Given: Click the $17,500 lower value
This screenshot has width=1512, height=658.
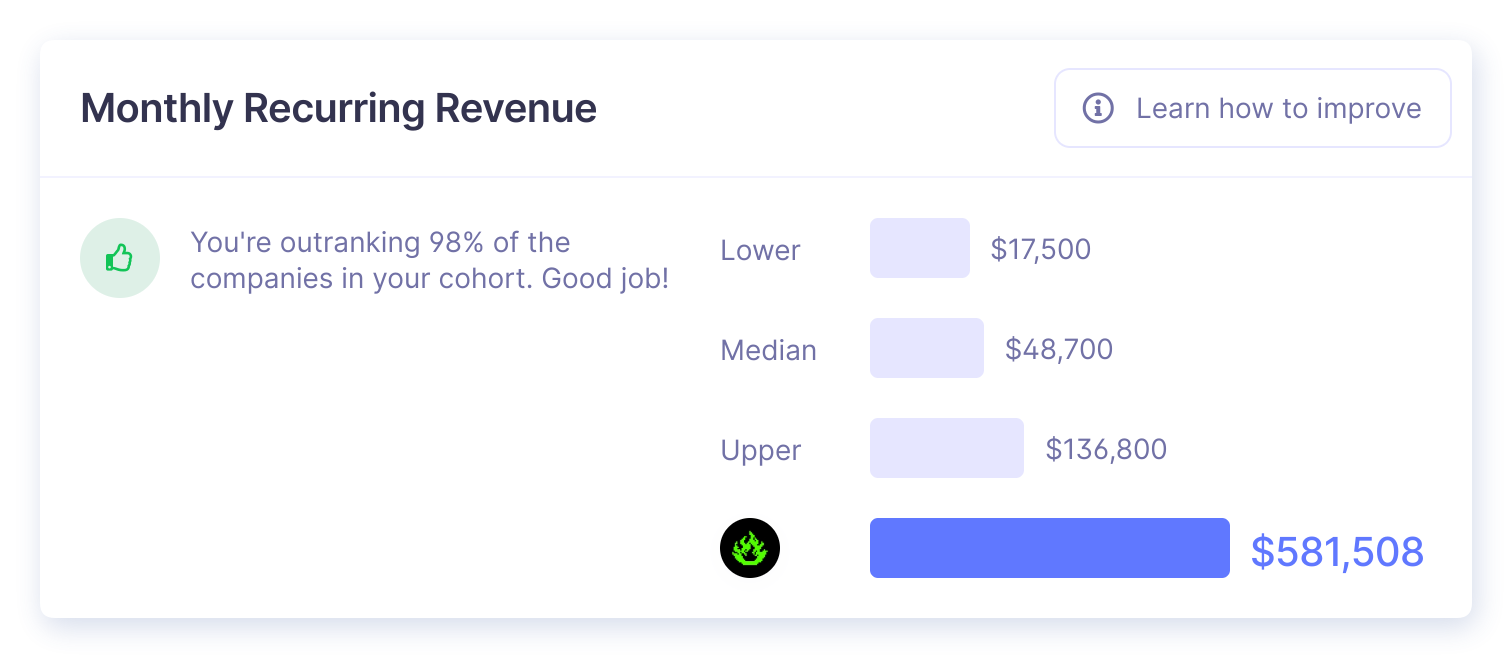Looking at the screenshot, I should (1040, 249).
